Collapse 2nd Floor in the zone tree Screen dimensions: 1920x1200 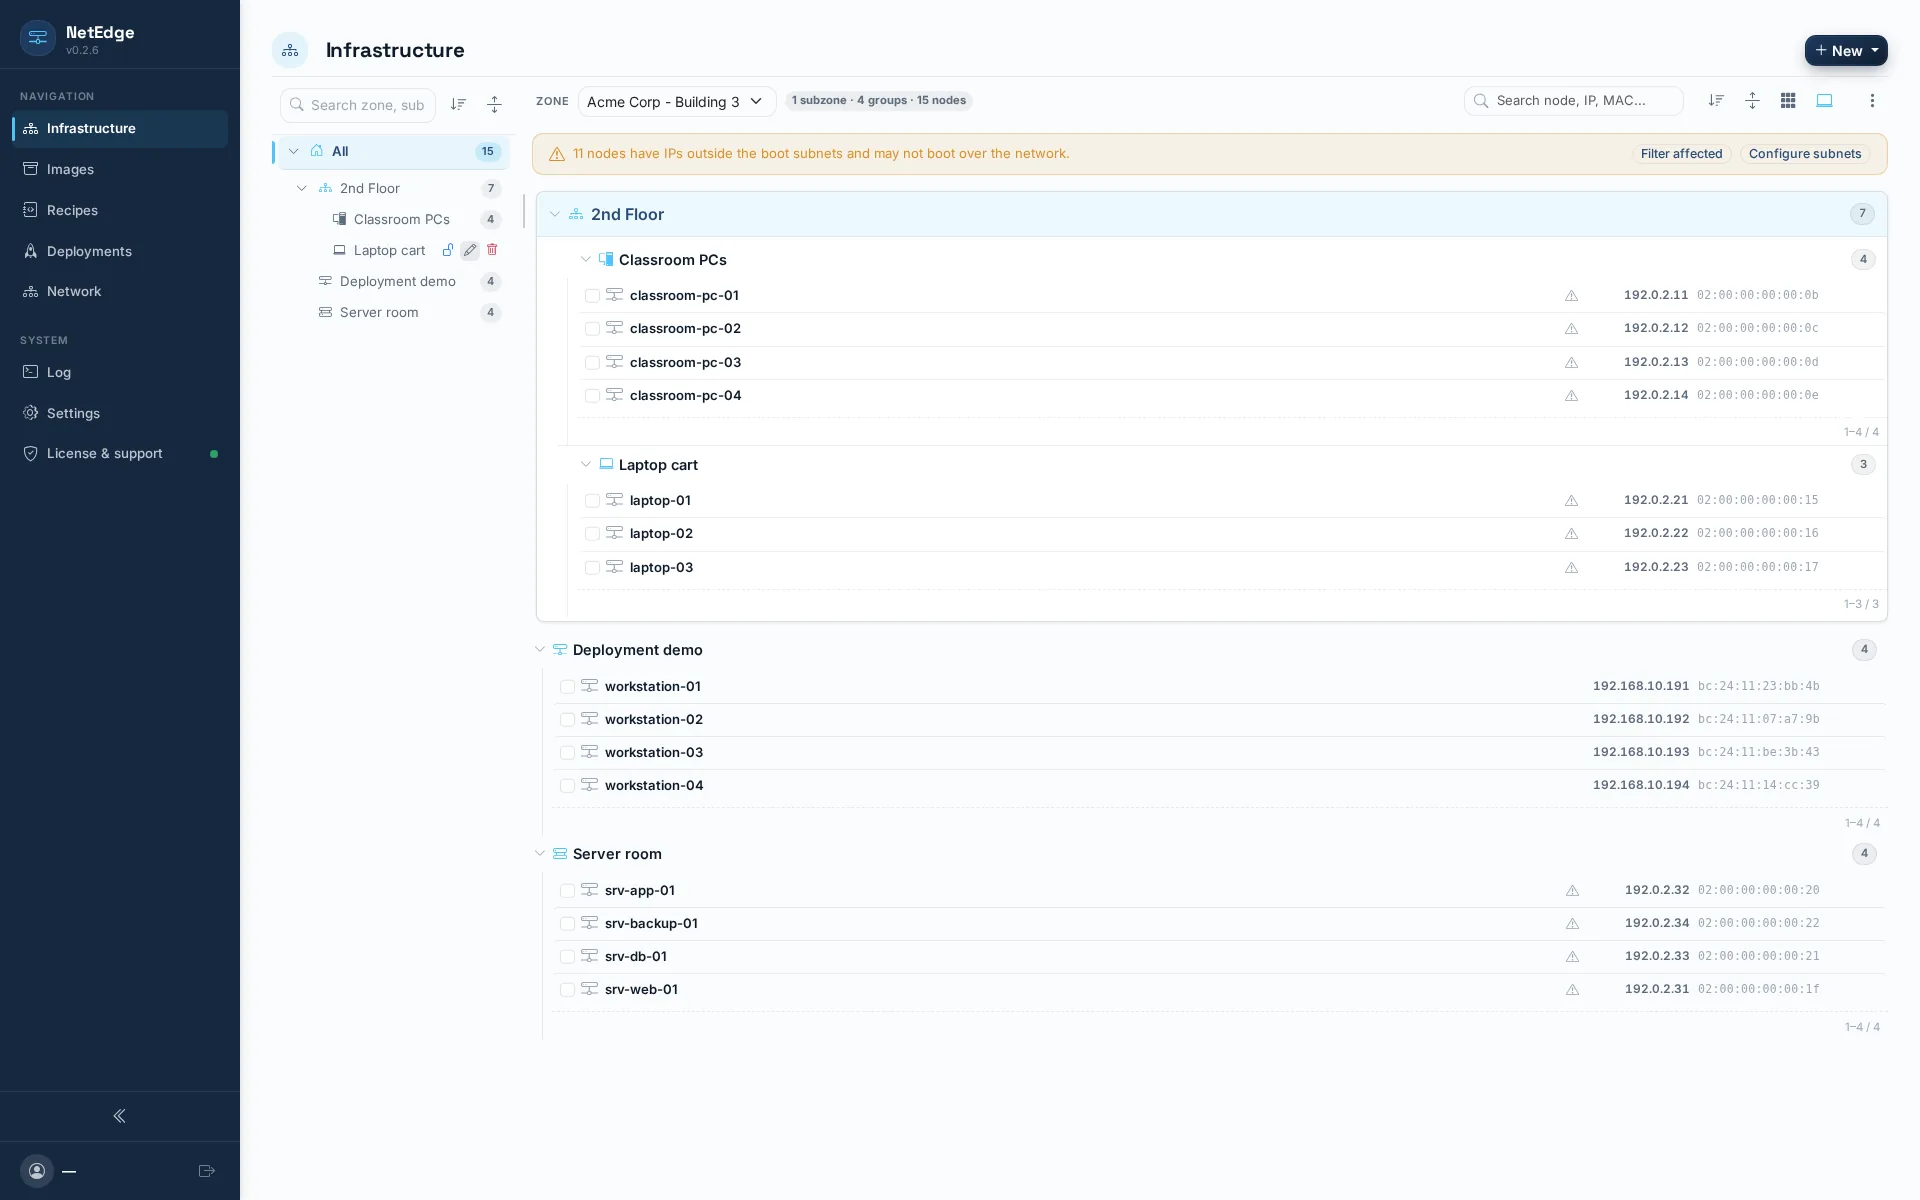302,188
